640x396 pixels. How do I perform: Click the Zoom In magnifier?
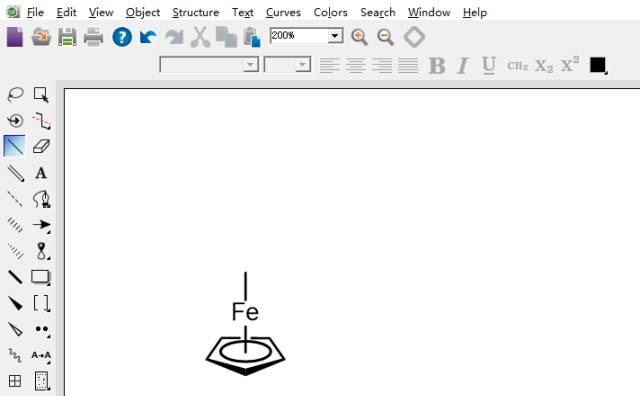(359, 37)
